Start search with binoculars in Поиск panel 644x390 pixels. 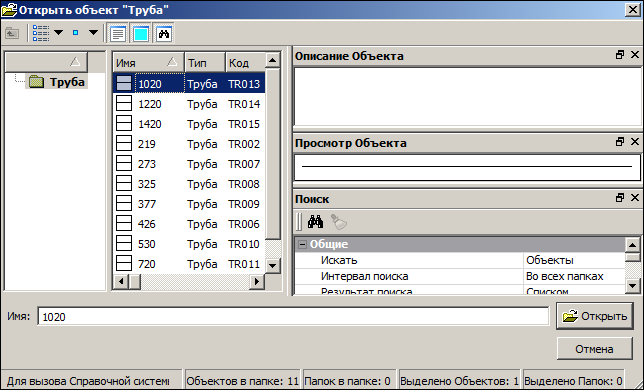pos(315,222)
